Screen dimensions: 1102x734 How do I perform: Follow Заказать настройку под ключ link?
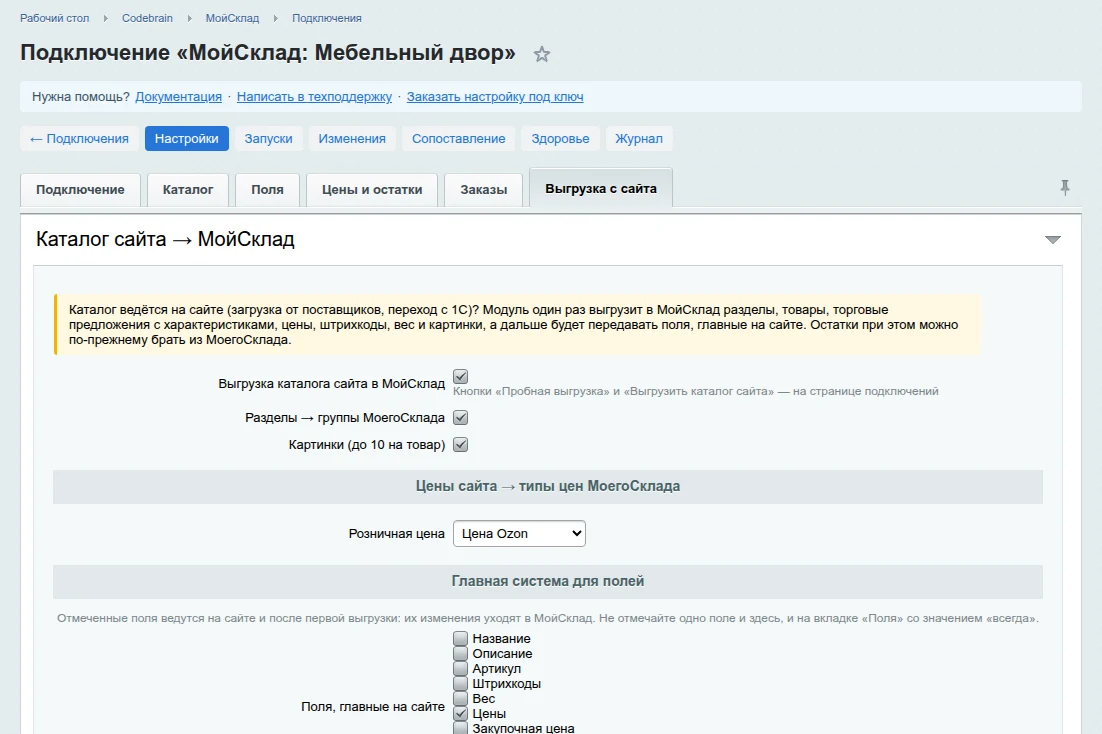pyautogui.click(x=495, y=97)
